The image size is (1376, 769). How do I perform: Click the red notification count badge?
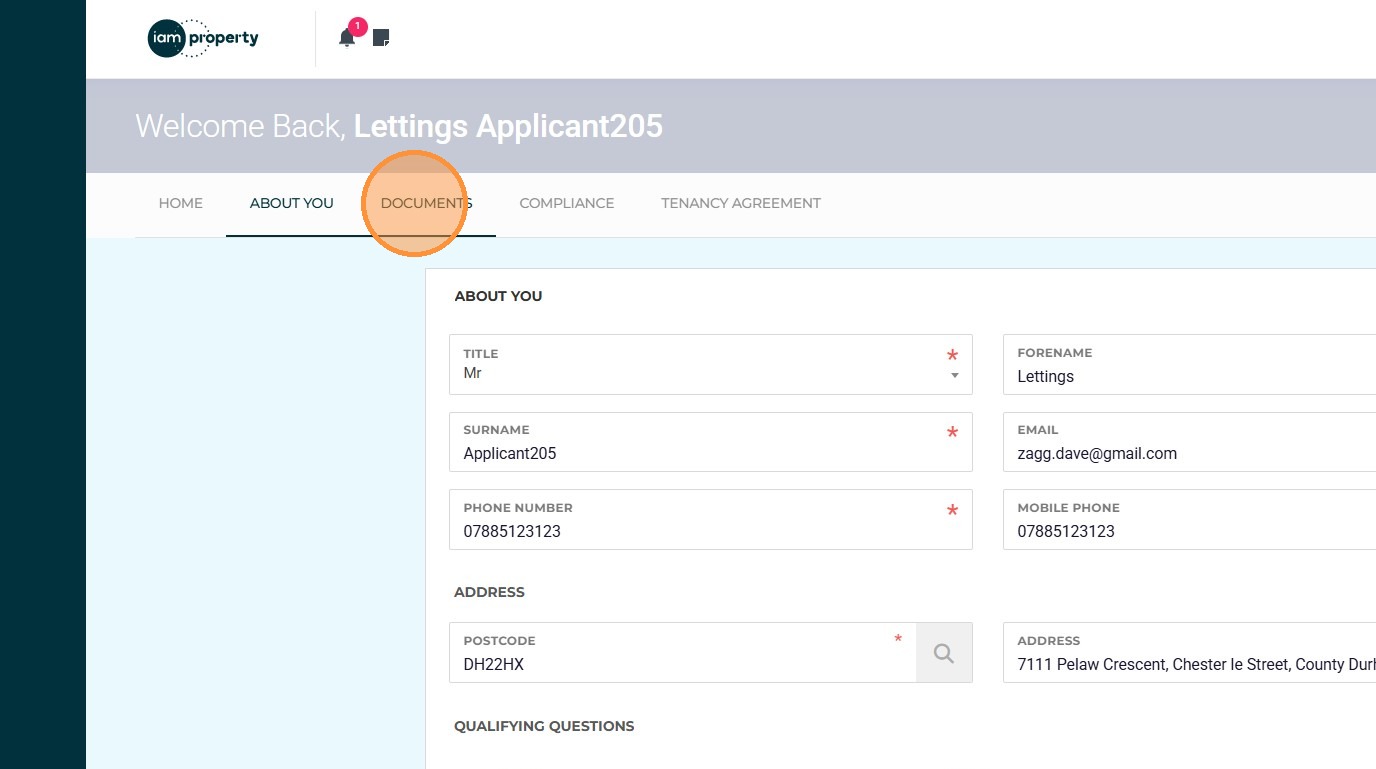click(x=358, y=27)
